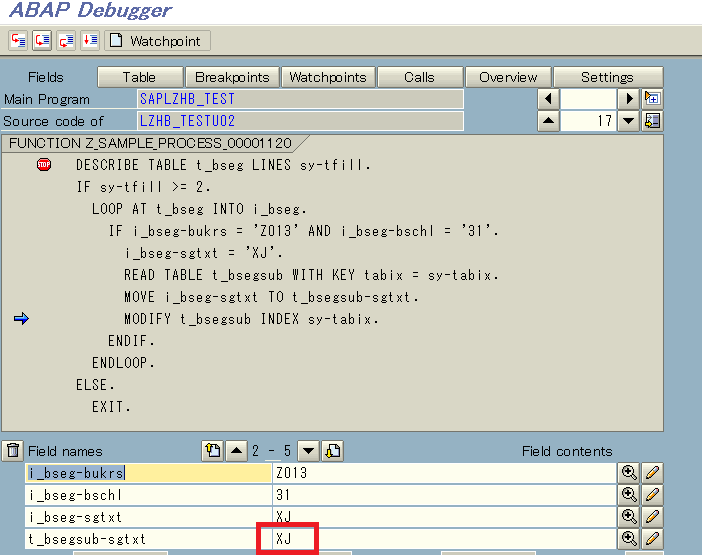Select the i_bseg-bschl field name

coord(149,495)
